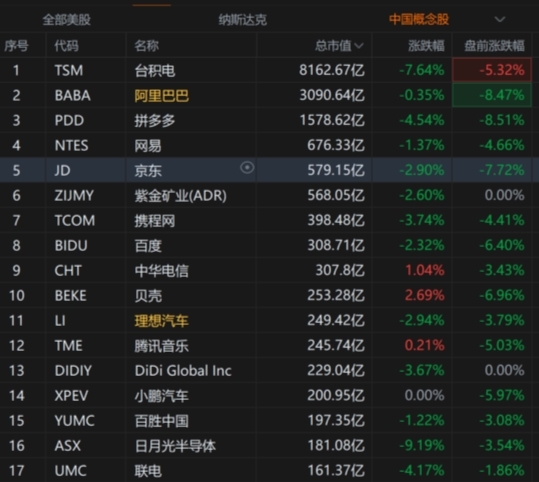The width and height of the screenshot is (539, 482).
Task: Select the 中国概念股 tab
Action: click(419, 19)
